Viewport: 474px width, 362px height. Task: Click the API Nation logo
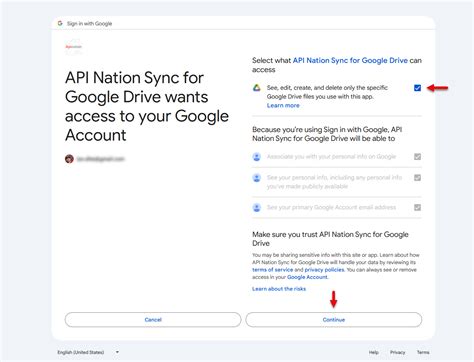point(74,47)
